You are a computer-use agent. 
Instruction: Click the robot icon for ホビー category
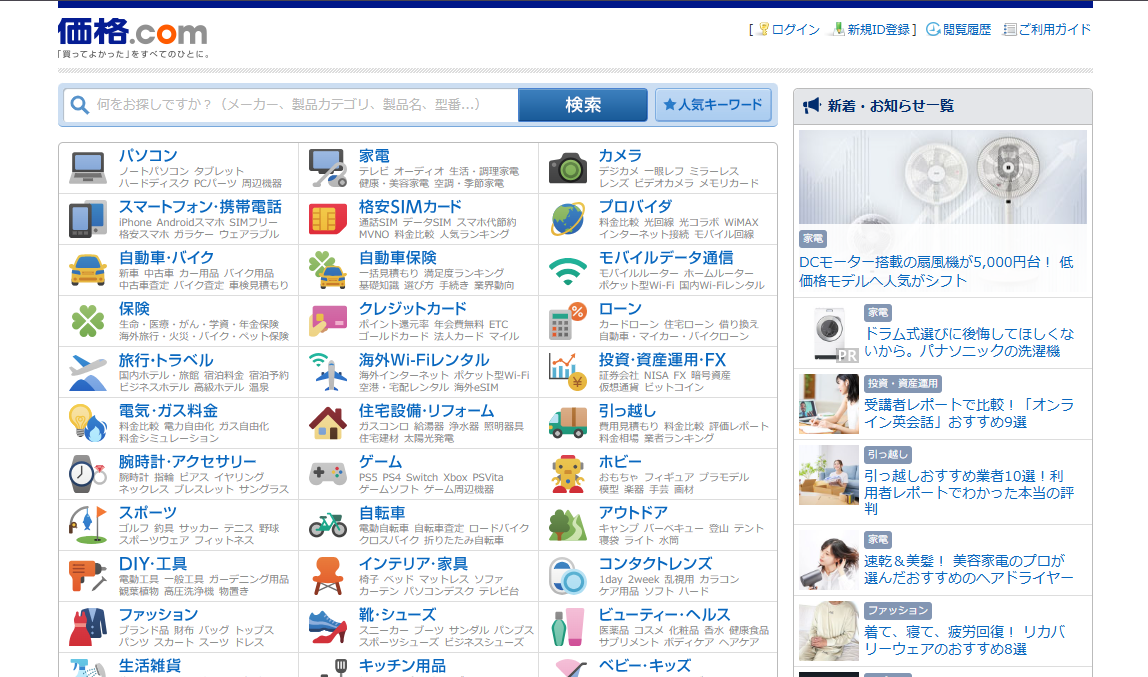pos(568,474)
